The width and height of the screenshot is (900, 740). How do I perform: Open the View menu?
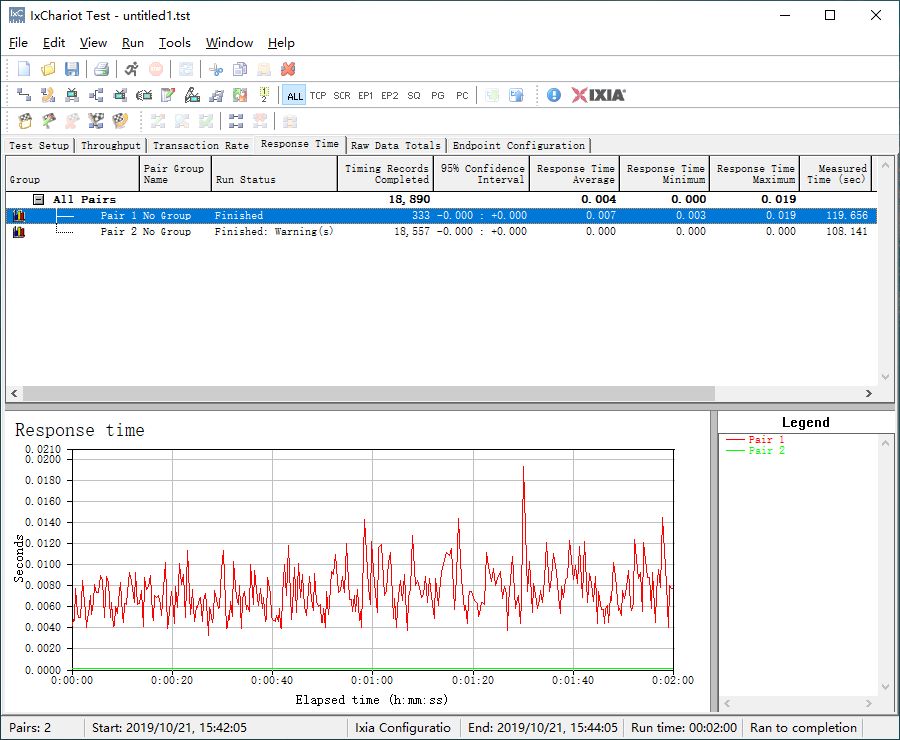[93, 42]
